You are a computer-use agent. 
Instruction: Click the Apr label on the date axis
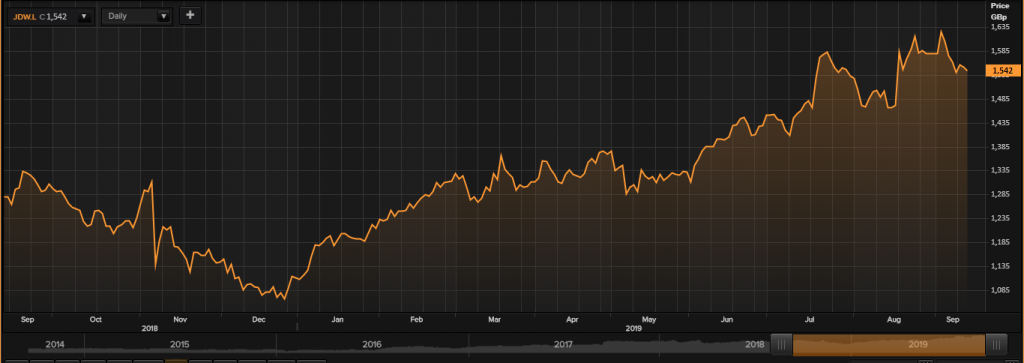pos(573,320)
